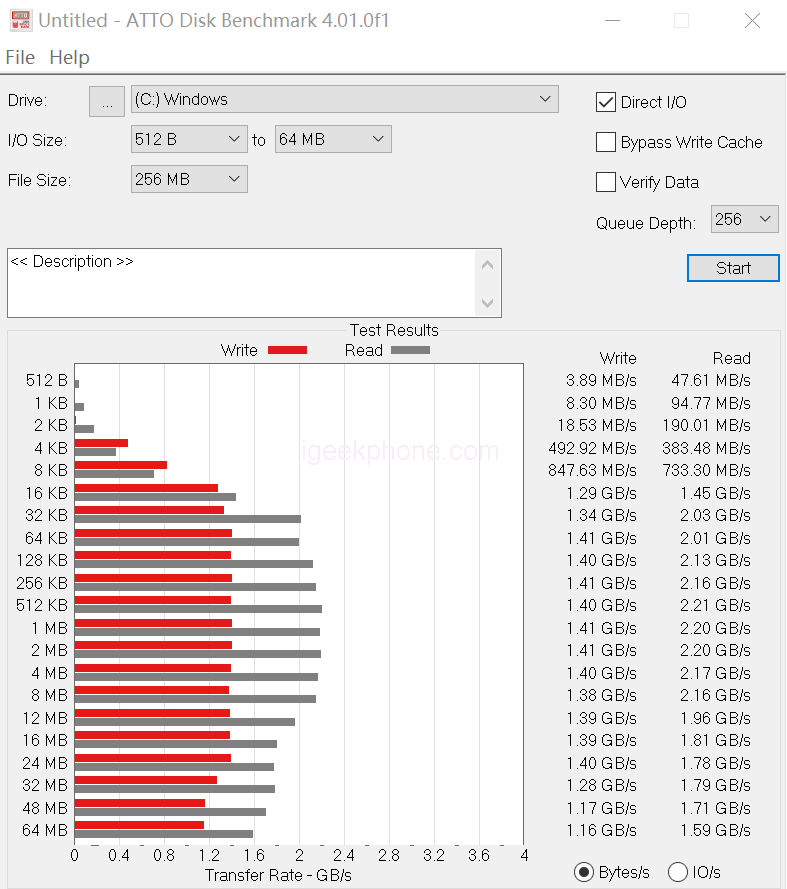Click inside the Description text box
This screenshot has width=787, height=889.
[x=240, y=283]
